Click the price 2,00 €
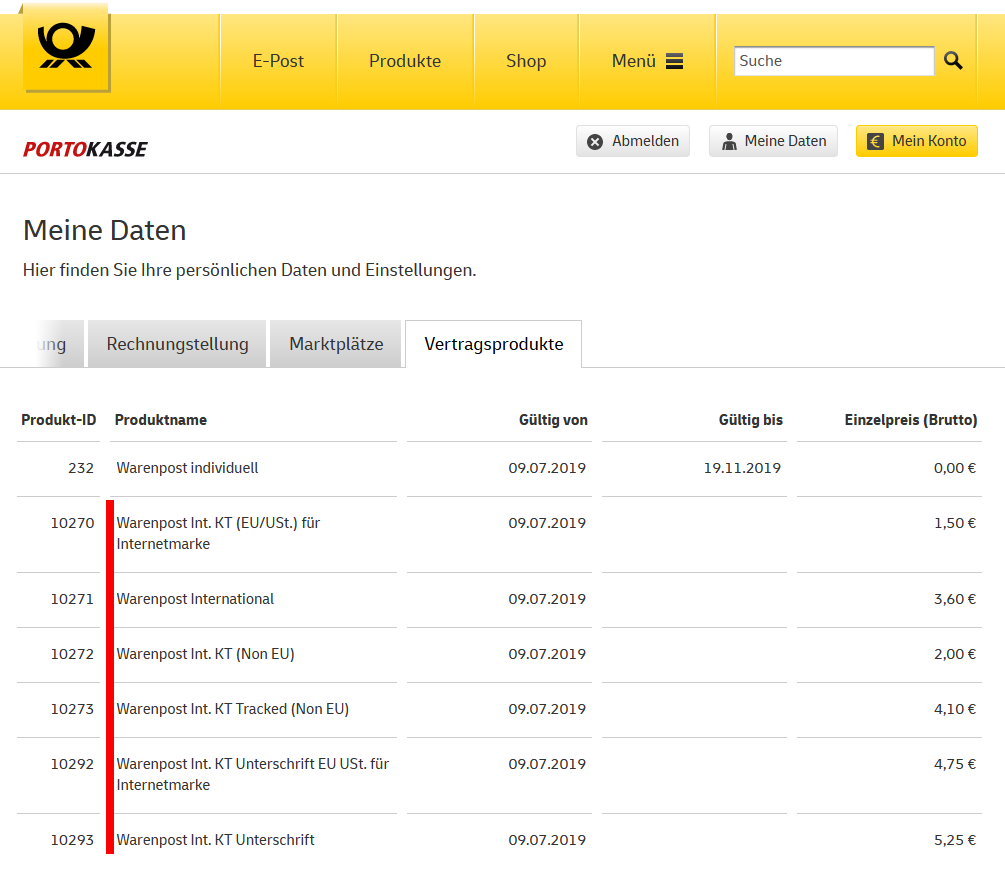The height and width of the screenshot is (874, 1005). pyautogui.click(x=954, y=654)
